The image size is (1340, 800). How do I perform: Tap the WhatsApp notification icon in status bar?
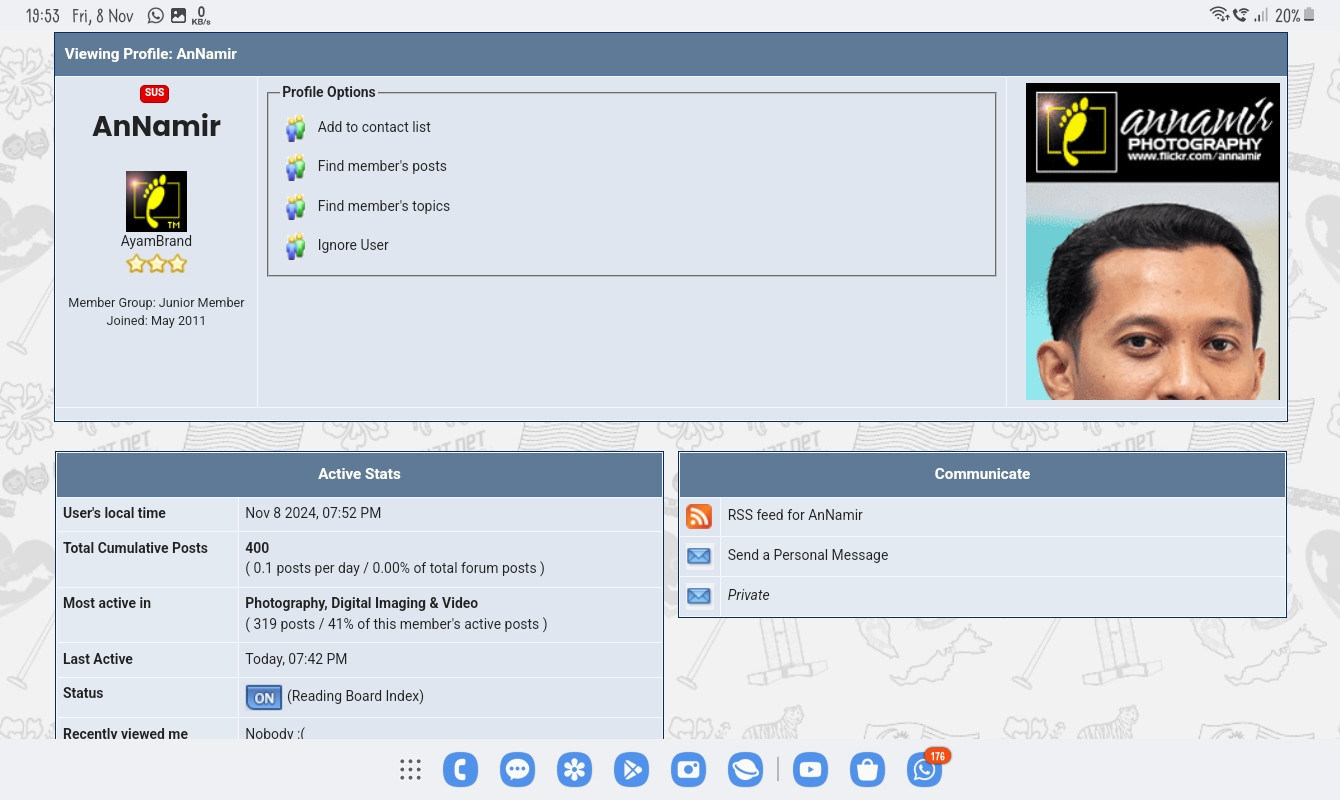(x=155, y=15)
